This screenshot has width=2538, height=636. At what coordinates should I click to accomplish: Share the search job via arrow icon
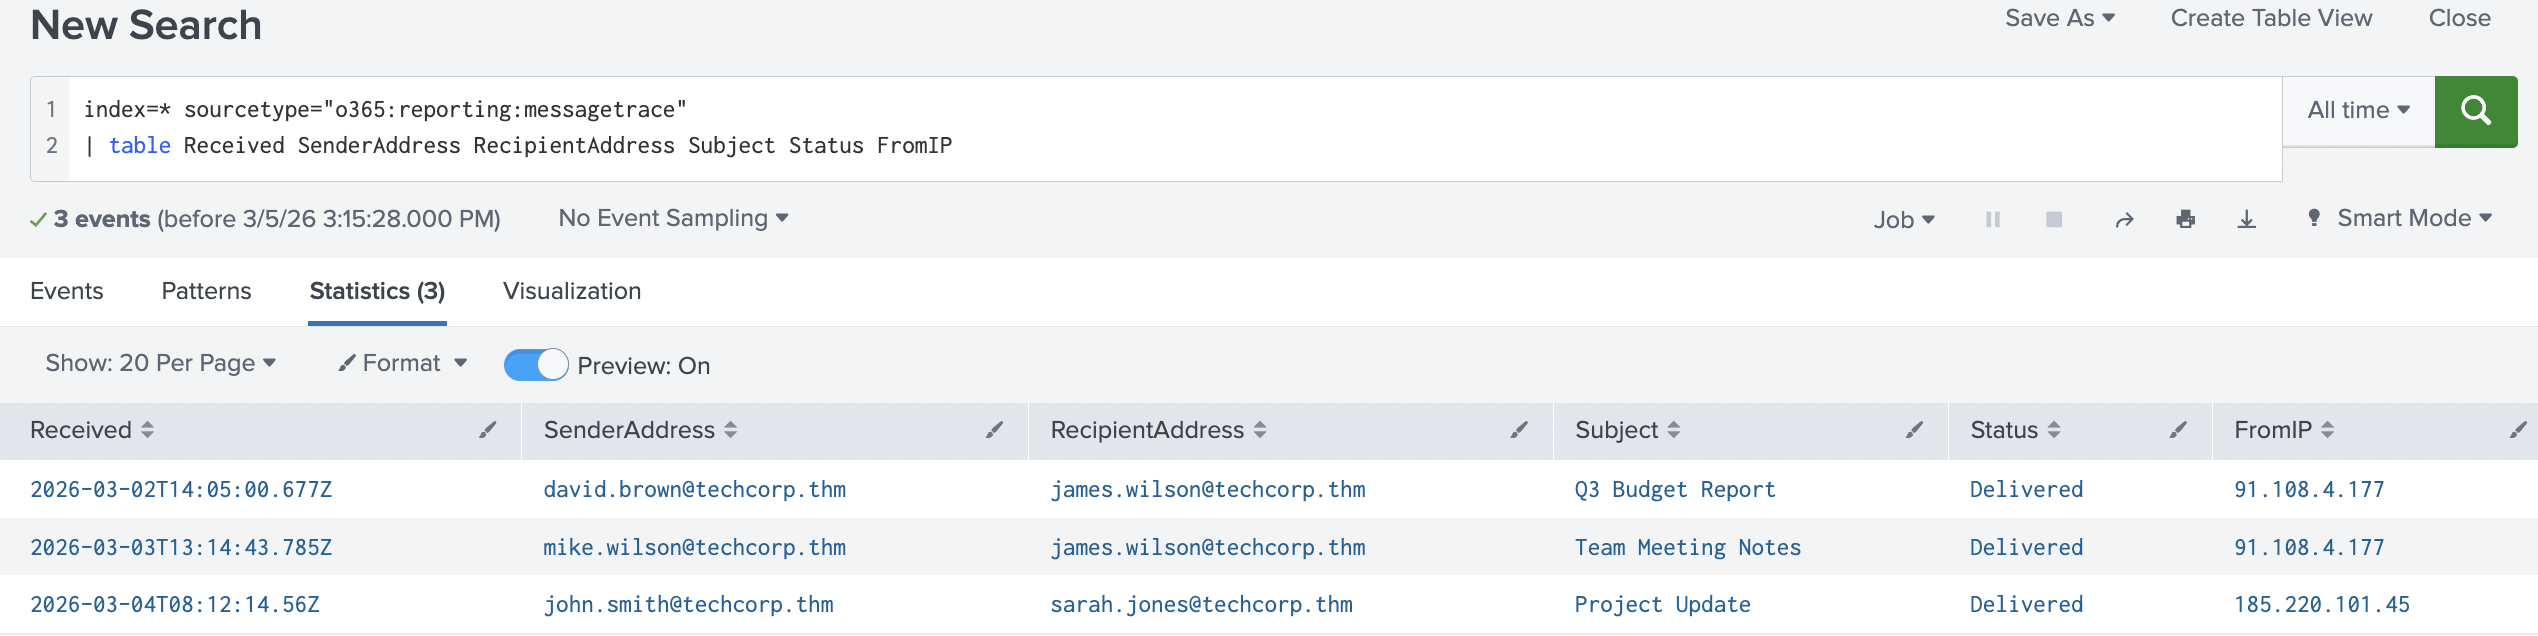click(2124, 220)
